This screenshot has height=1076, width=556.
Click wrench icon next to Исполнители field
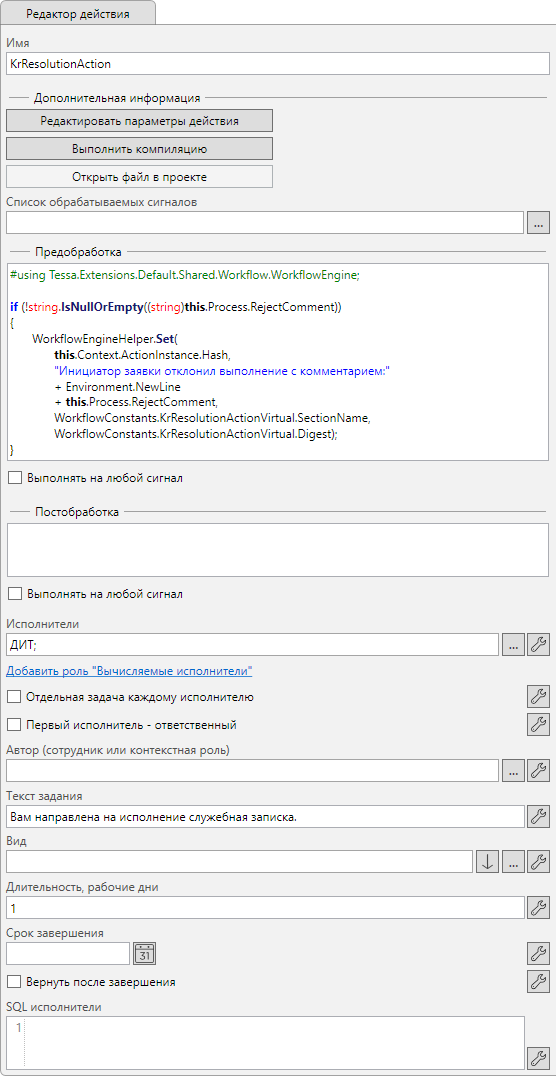tap(538, 644)
